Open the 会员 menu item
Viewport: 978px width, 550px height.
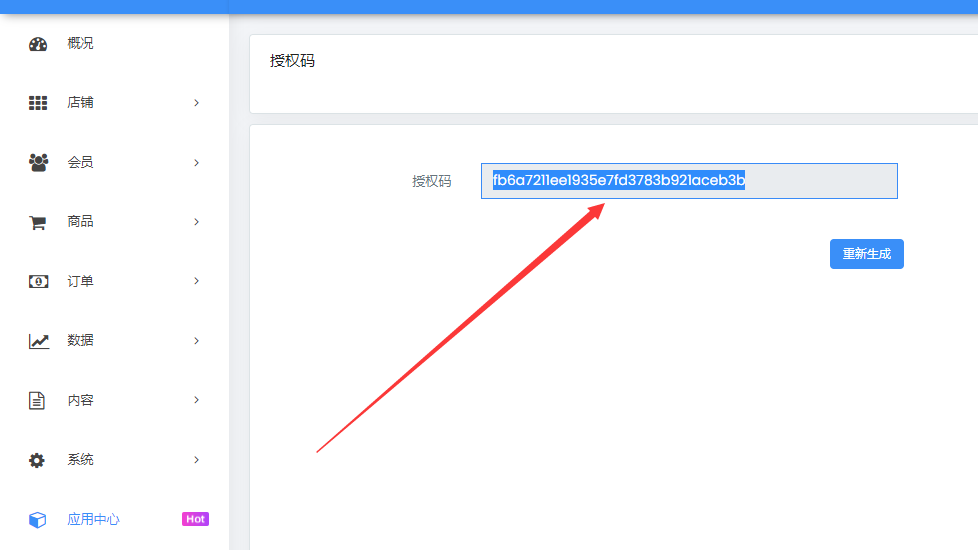click(x=80, y=162)
